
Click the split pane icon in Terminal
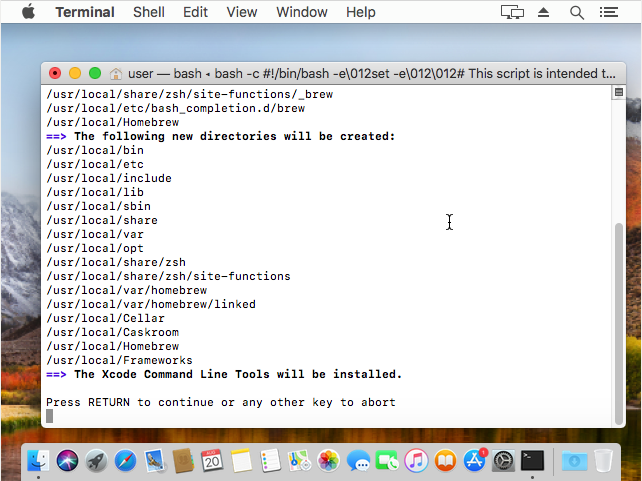pos(619,92)
